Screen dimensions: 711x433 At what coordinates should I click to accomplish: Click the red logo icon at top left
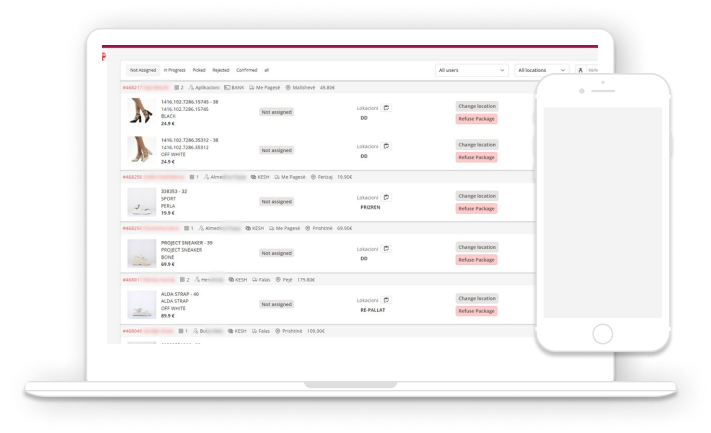point(103,57)
